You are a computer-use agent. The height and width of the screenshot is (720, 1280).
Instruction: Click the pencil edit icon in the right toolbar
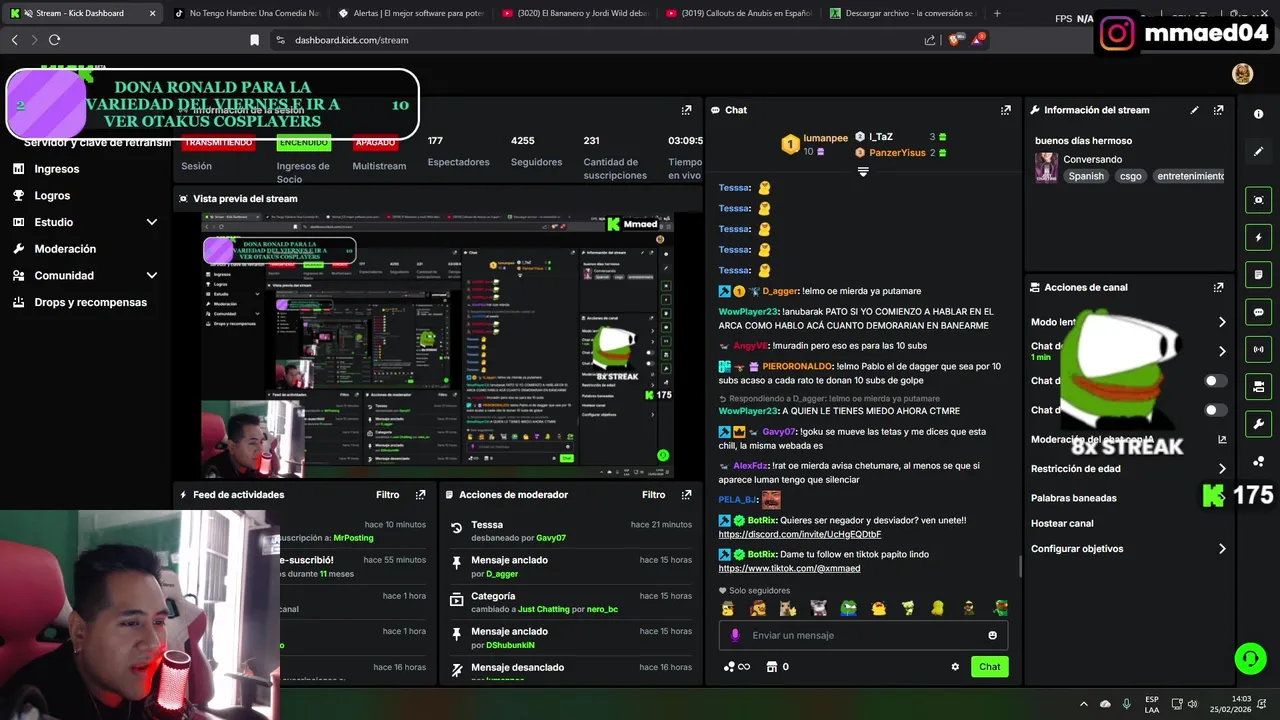coord(1258,152)
